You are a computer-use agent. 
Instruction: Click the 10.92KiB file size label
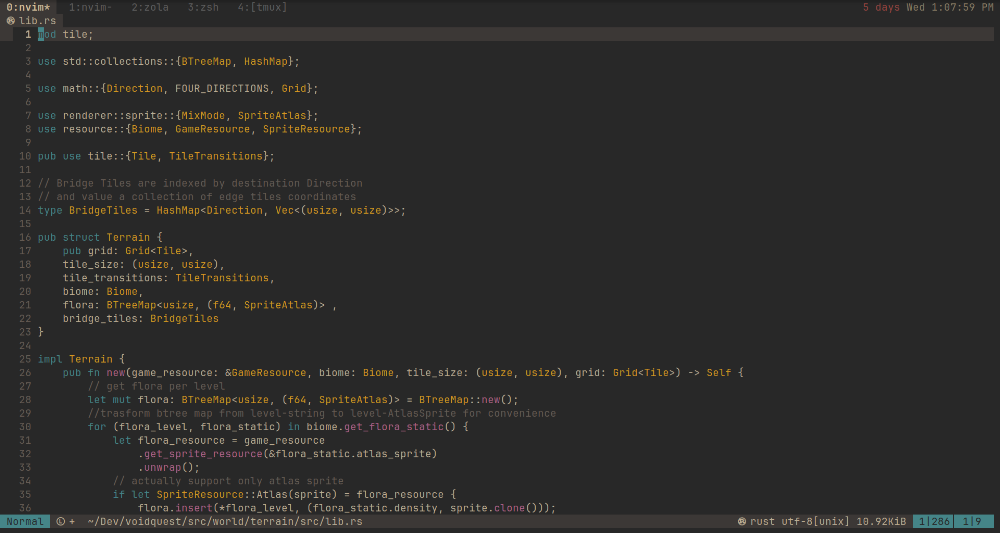click(x=883, y=522)
